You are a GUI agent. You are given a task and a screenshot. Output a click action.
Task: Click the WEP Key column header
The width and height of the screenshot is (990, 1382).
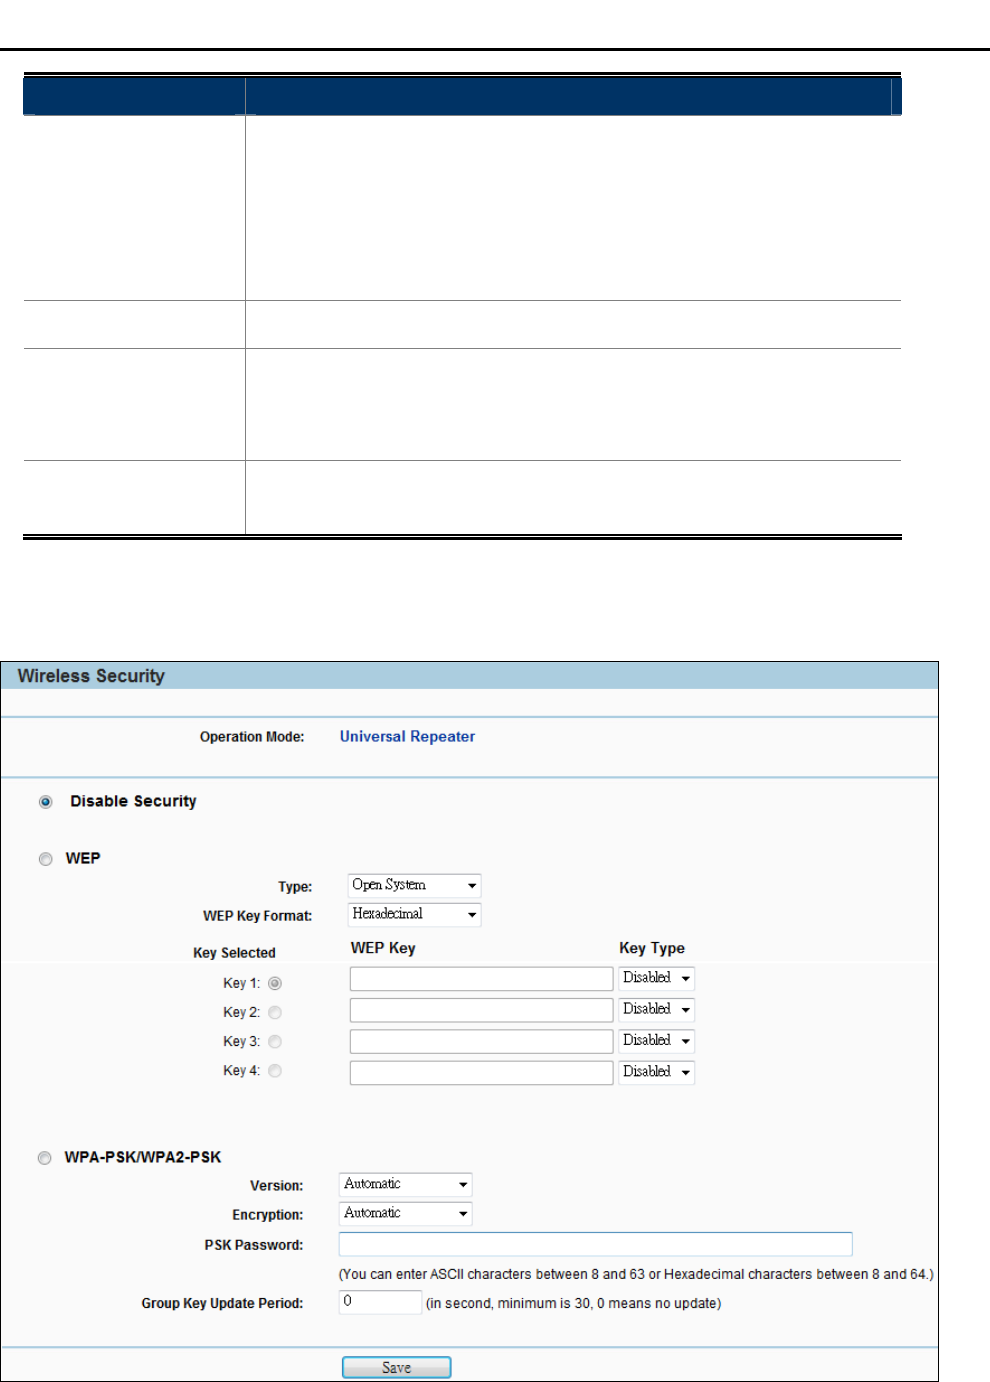[383, 948]
